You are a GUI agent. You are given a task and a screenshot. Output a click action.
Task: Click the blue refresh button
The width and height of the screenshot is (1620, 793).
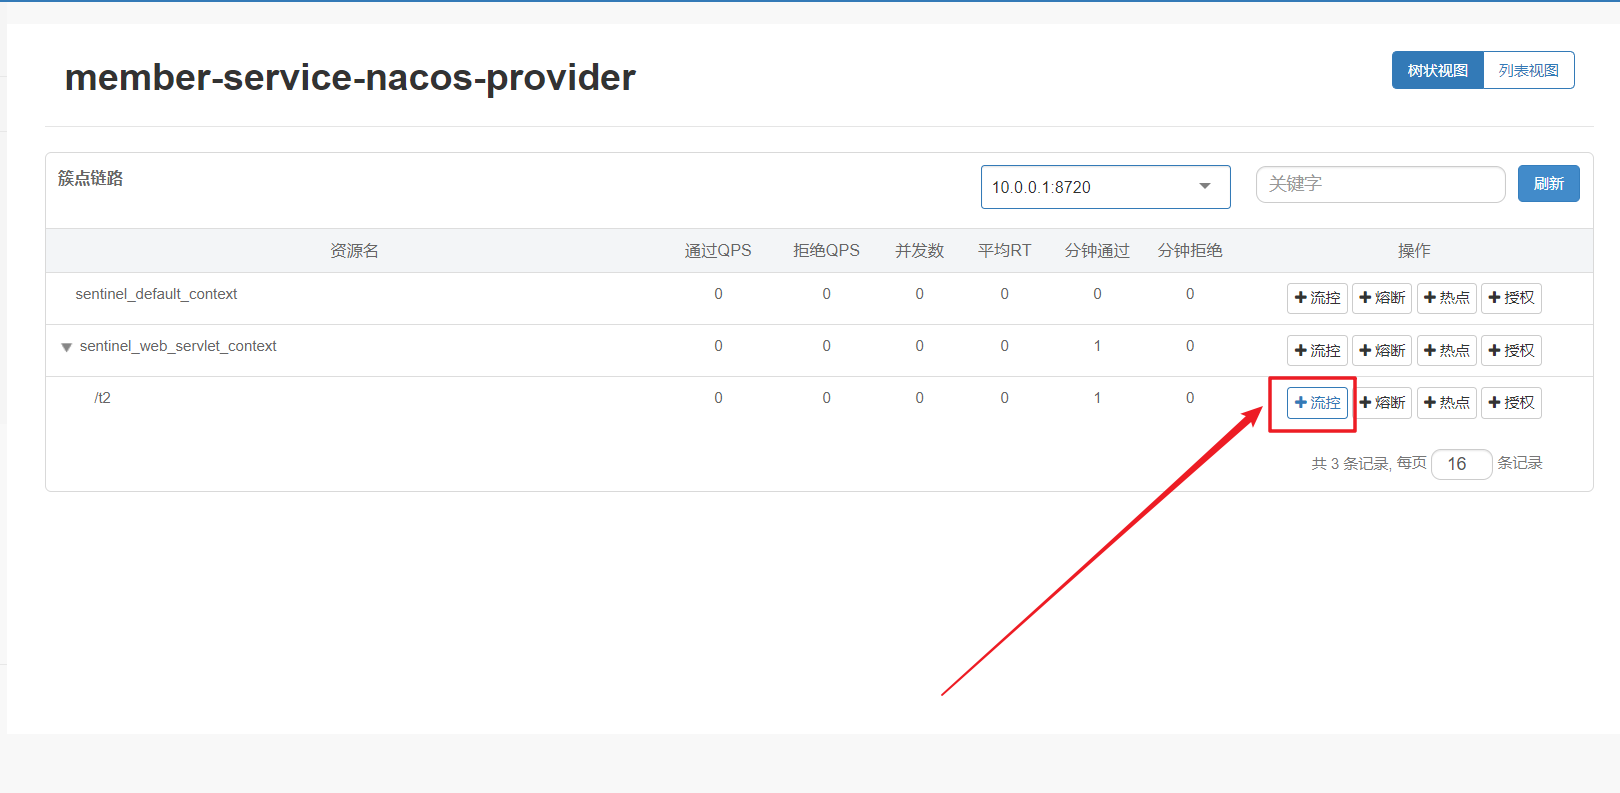(1548, 184)
